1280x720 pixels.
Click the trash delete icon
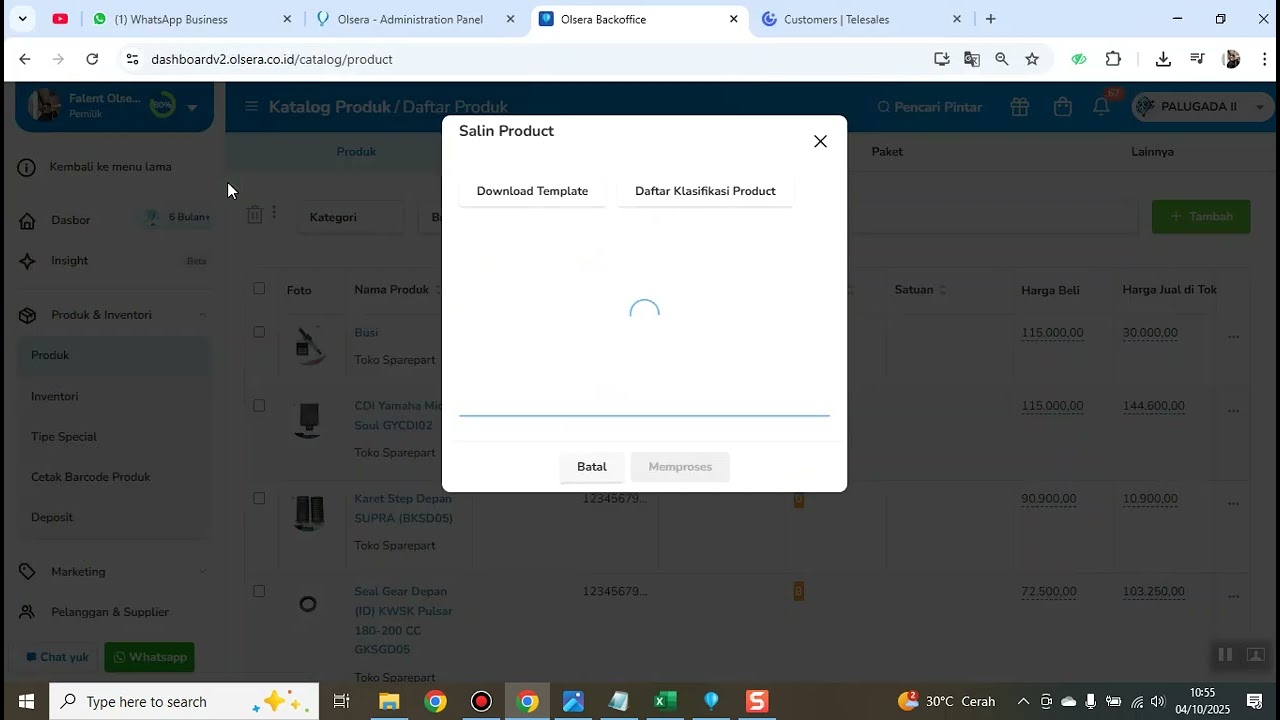[254, 215]
